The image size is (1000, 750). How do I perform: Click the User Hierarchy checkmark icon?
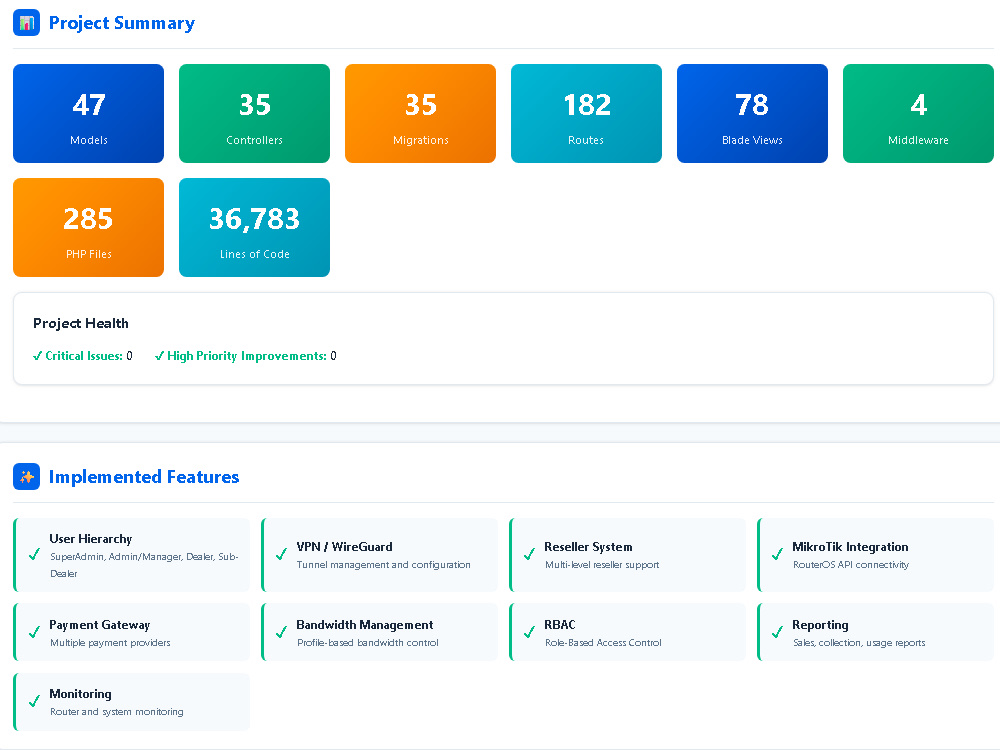tap(34, 555)
